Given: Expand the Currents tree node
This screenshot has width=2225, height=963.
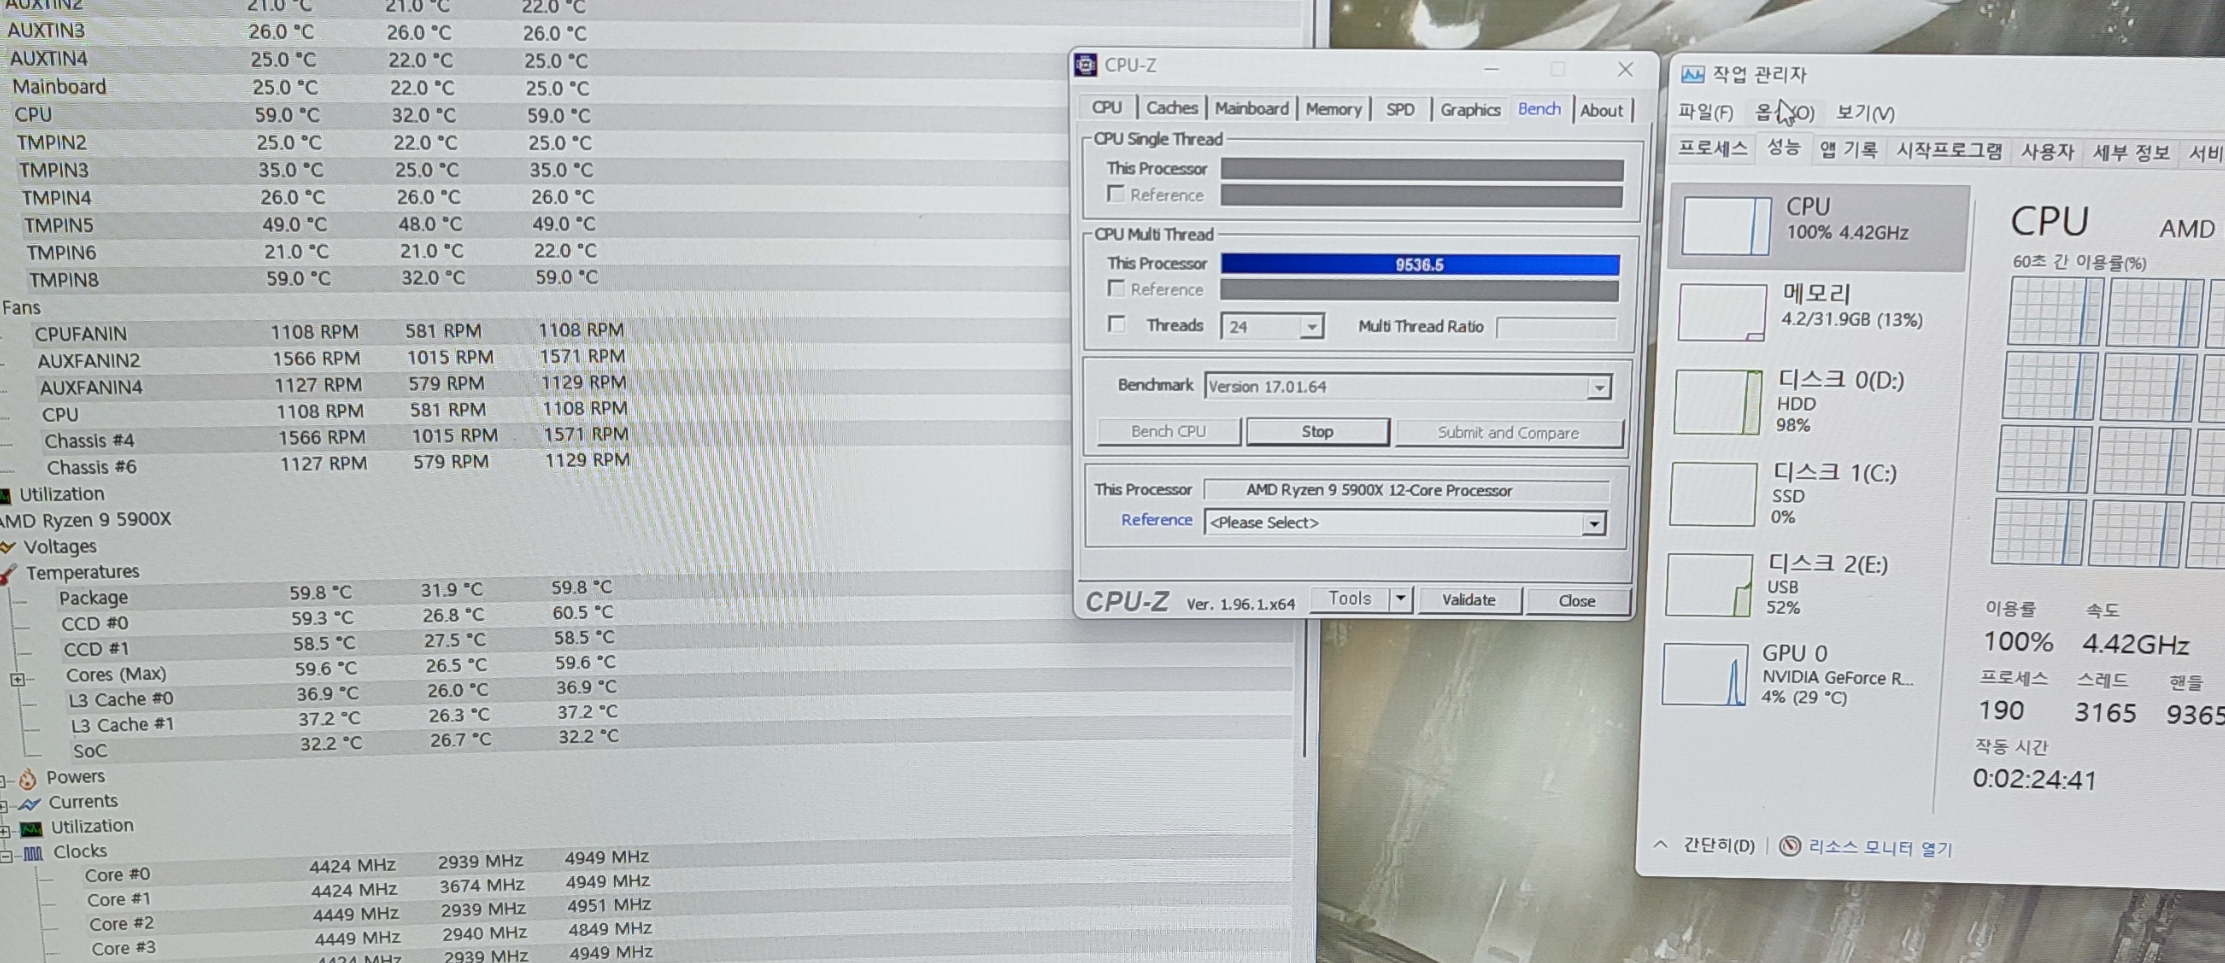Looking at the screenshot, I should (4, 806).
